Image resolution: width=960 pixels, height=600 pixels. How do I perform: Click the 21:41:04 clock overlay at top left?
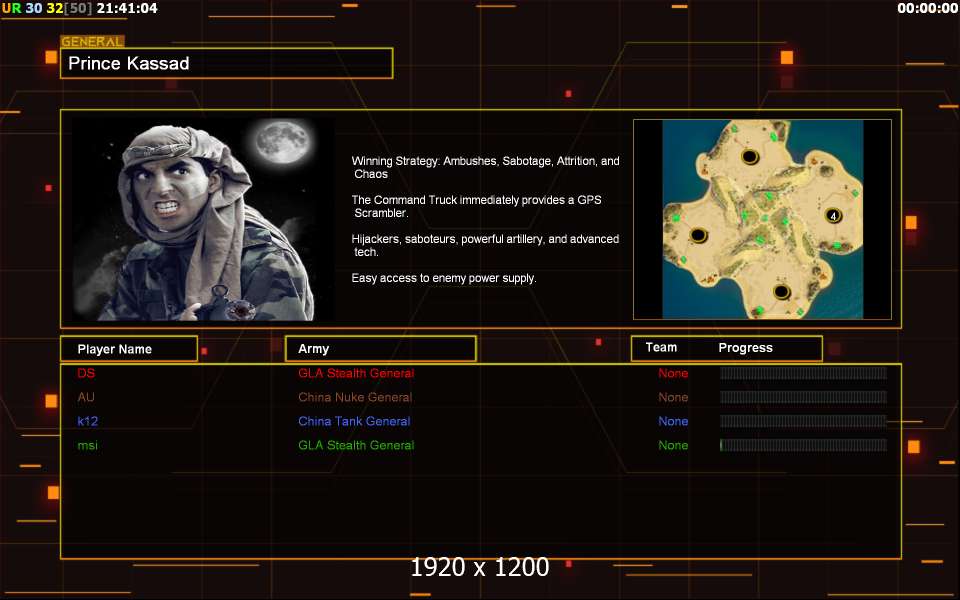coord(127,8)
